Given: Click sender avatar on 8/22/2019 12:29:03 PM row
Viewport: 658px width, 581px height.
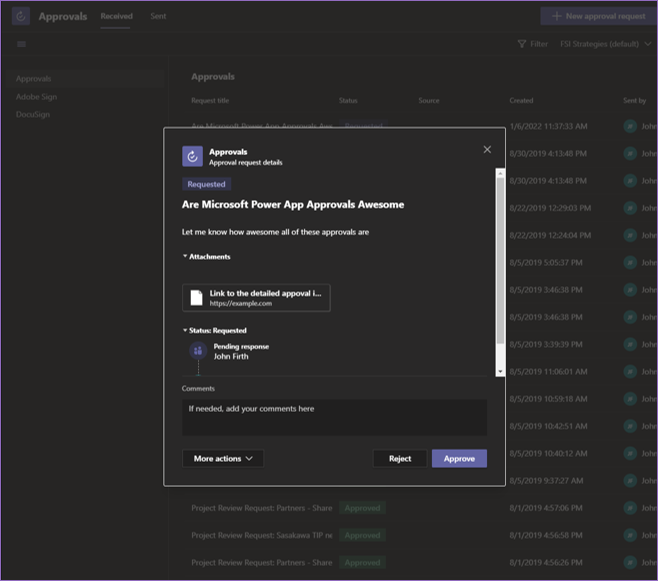Looking at the screenshot, I should click(x=630, y=208).
